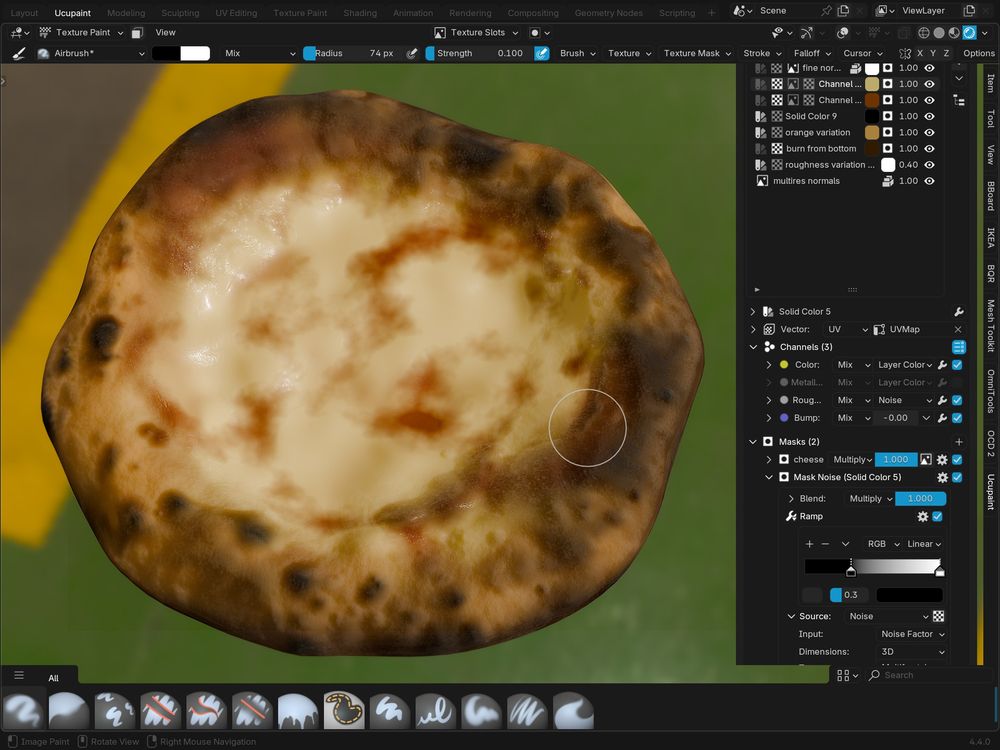The width and height of the screenshot is (1000, 750).
Task: Toggle pressure sensitivity for Strength
Action: tap(541, 54)
